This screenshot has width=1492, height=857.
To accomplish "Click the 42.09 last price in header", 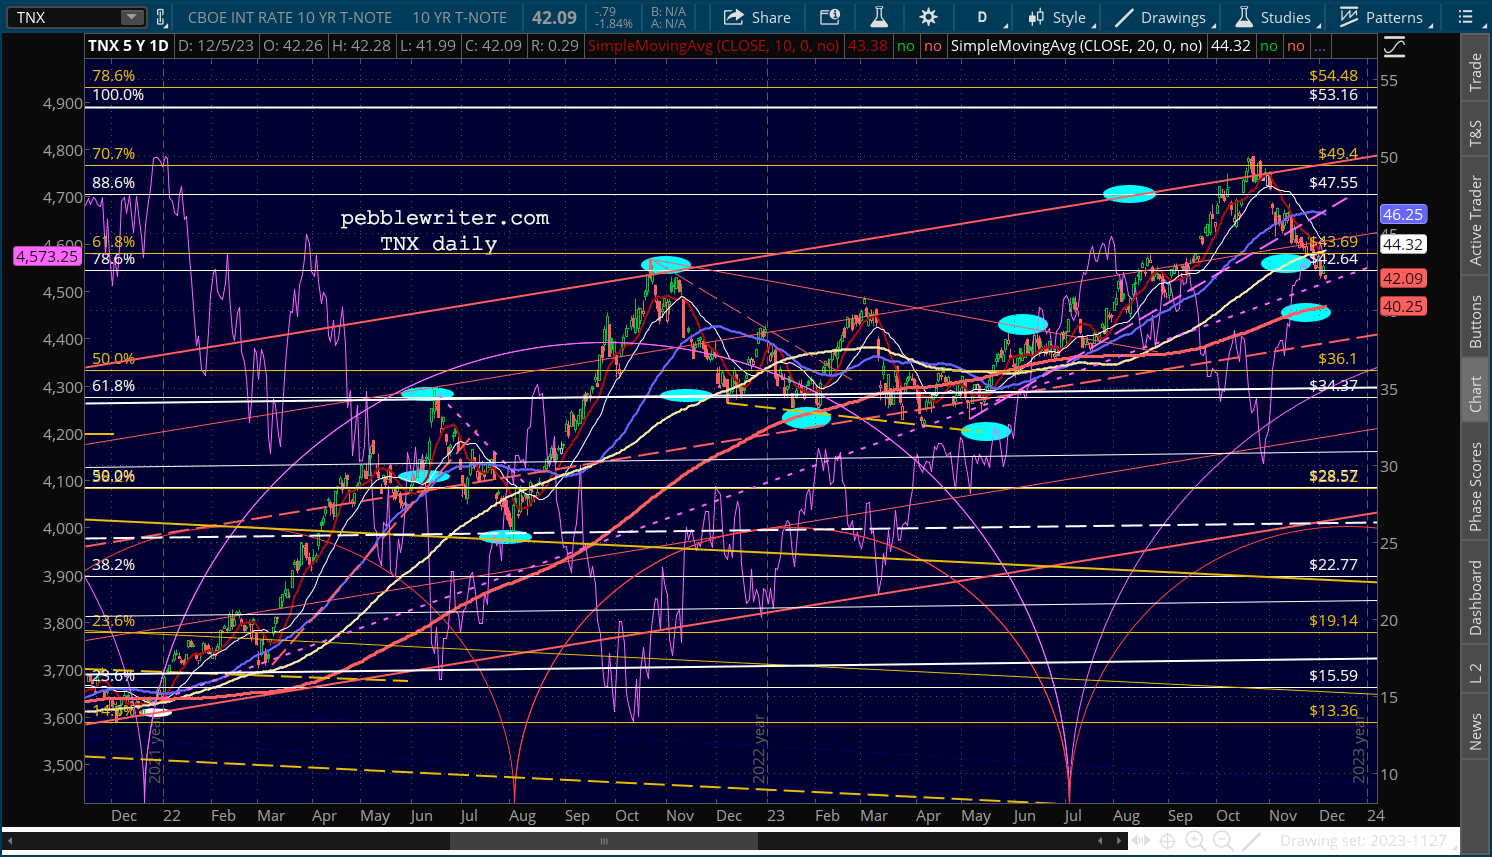I will [554, 17].
